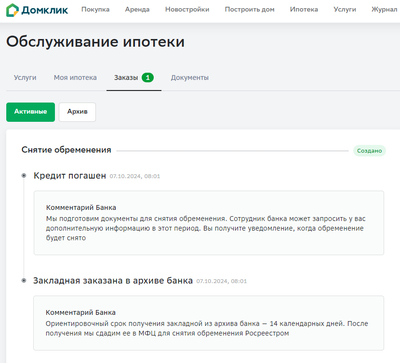Go to the Новостройки section
The height and width of the screenshot is (363, 400).
coord(187,10)
